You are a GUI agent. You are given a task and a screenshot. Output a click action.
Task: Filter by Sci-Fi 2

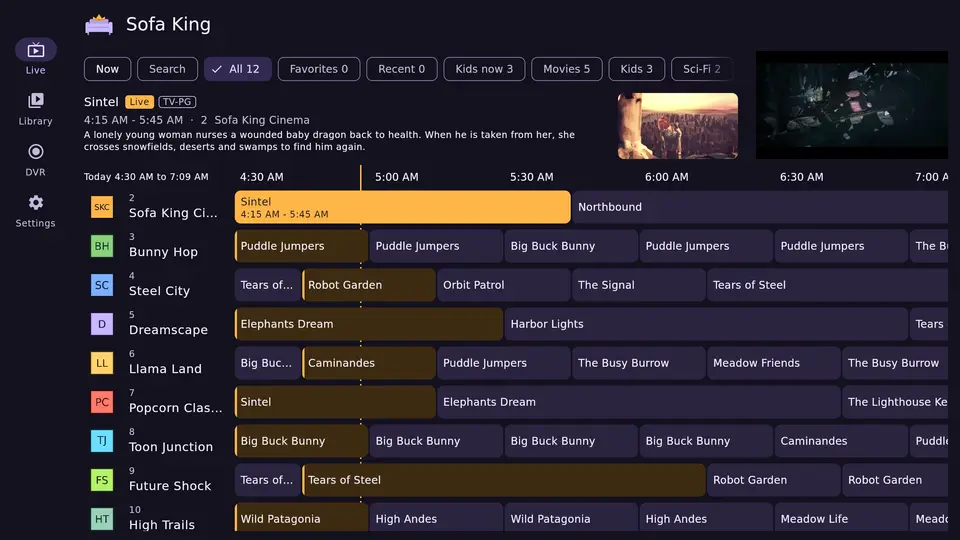[x=702, y=69]
